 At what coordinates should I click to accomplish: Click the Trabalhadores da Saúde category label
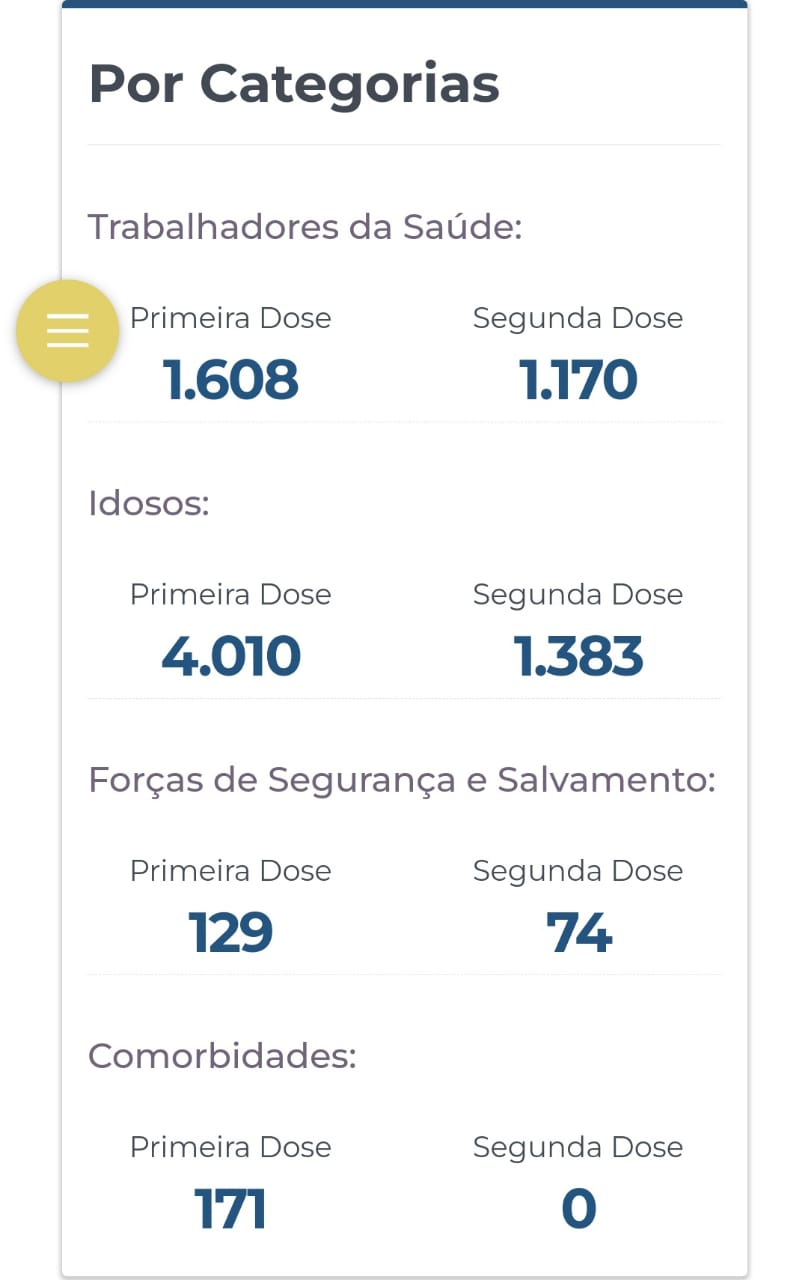click(305, 227)
